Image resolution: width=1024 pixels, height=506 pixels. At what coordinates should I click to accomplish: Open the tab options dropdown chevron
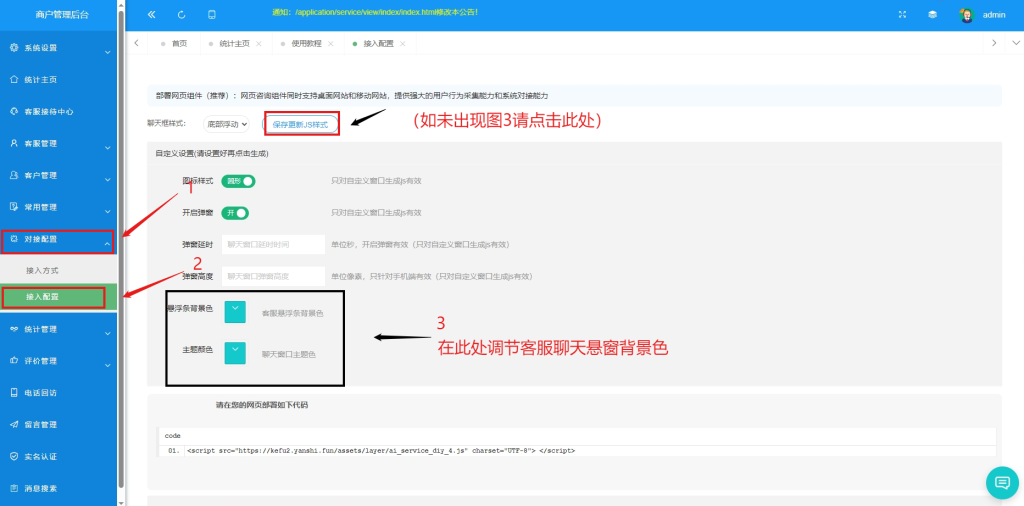1016,43
